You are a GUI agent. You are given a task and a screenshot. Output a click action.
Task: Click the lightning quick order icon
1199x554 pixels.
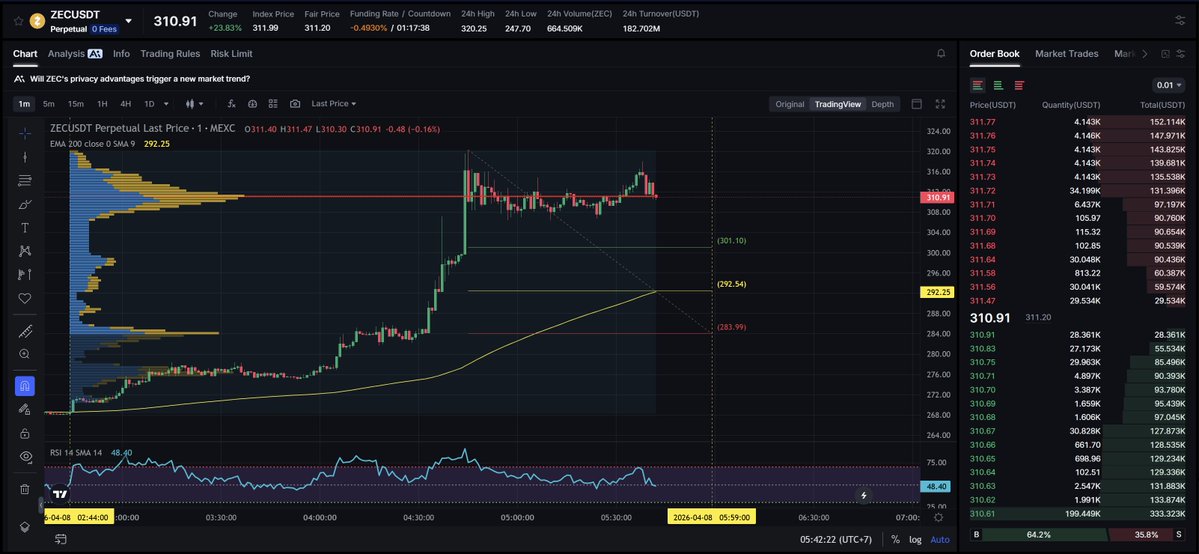[x=864, y=495]
